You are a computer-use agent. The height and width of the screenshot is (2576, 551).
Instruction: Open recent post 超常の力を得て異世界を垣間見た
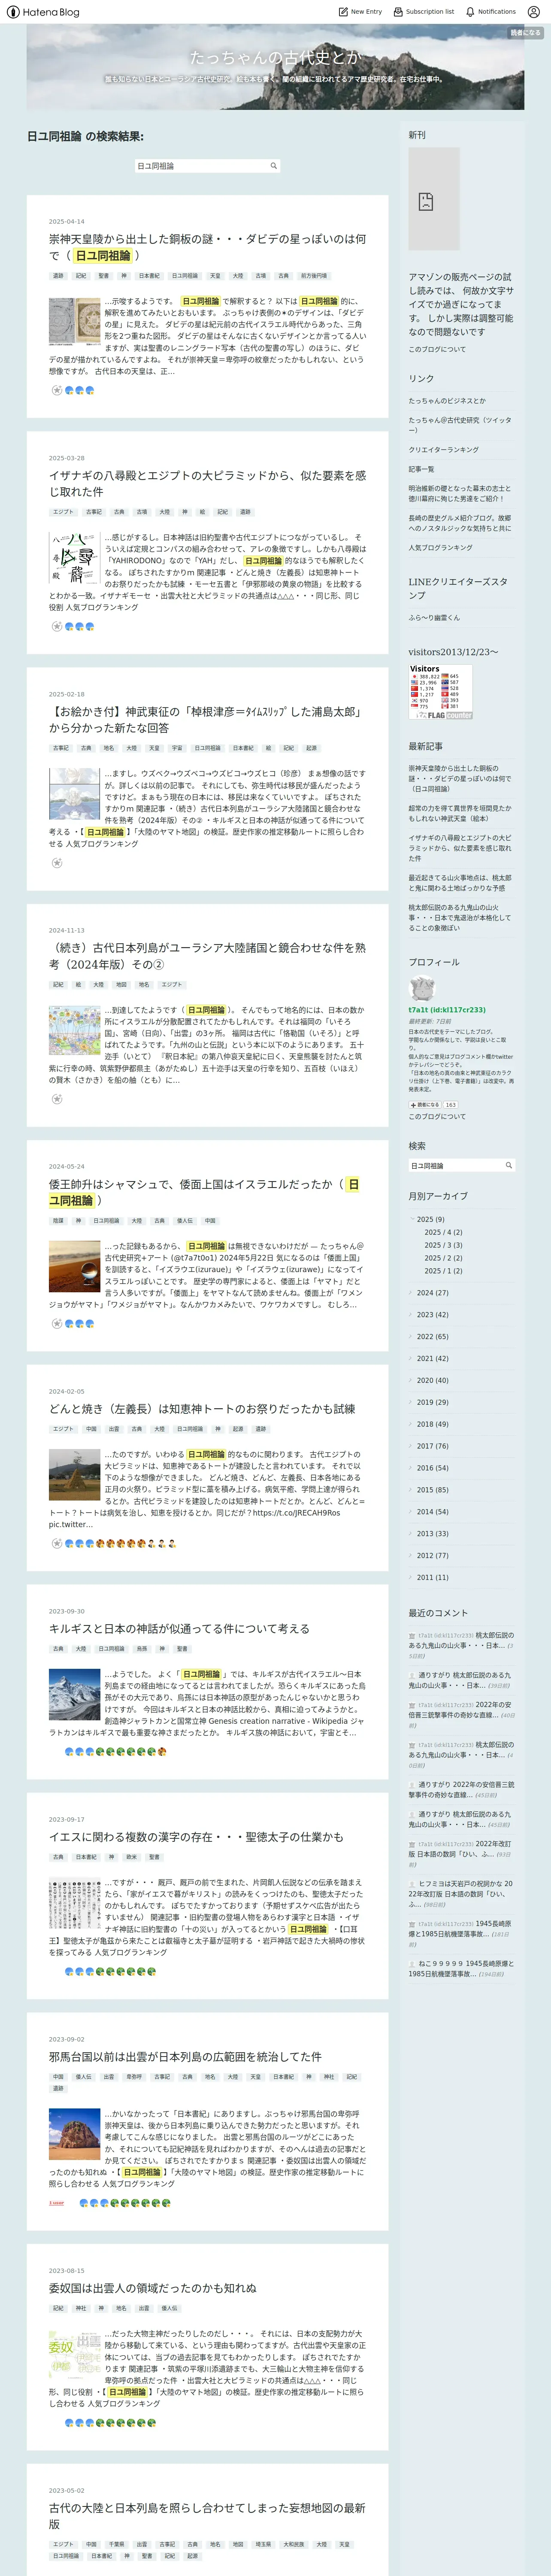click(459, 813)
